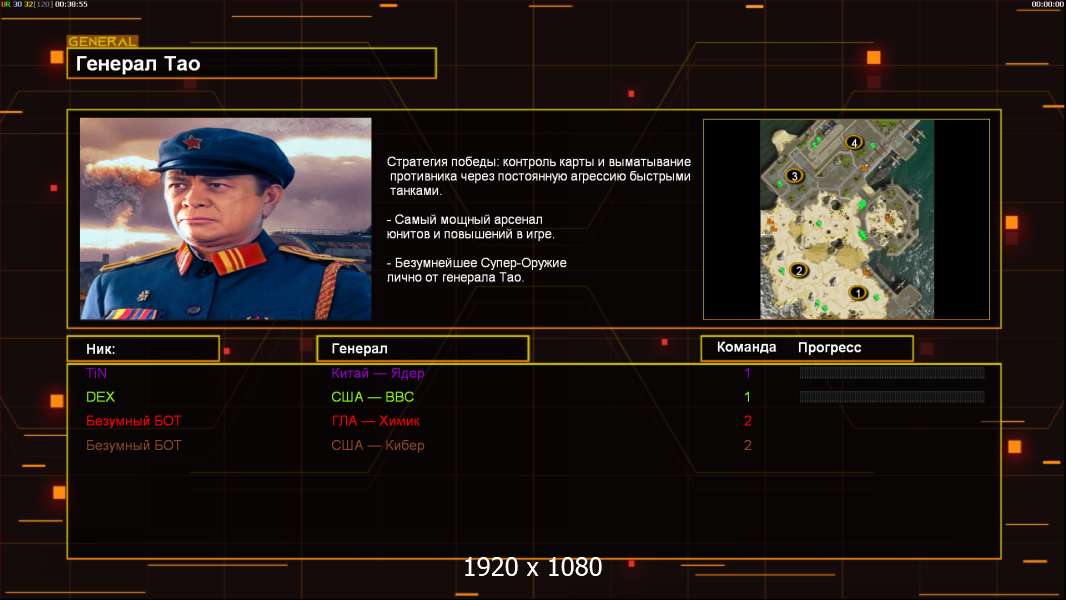The image size is (1066, 600).
Task: Click 'Китай — Ядер' general entry
Action: pyautogui.click(x=377, y=373)
